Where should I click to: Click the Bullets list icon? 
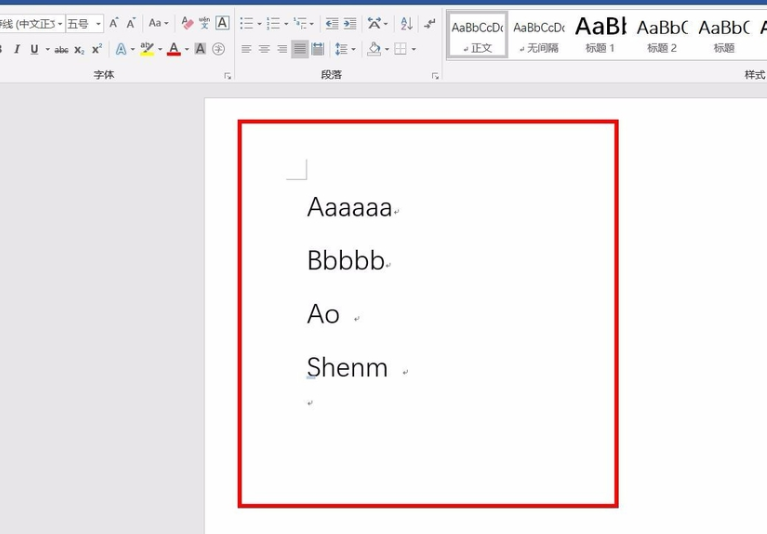(x=247, y=23)
